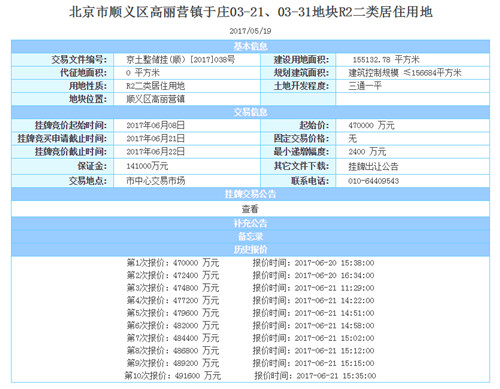Select the 三通一平 development level value
The image size is (500, 389).
(365, 86)
